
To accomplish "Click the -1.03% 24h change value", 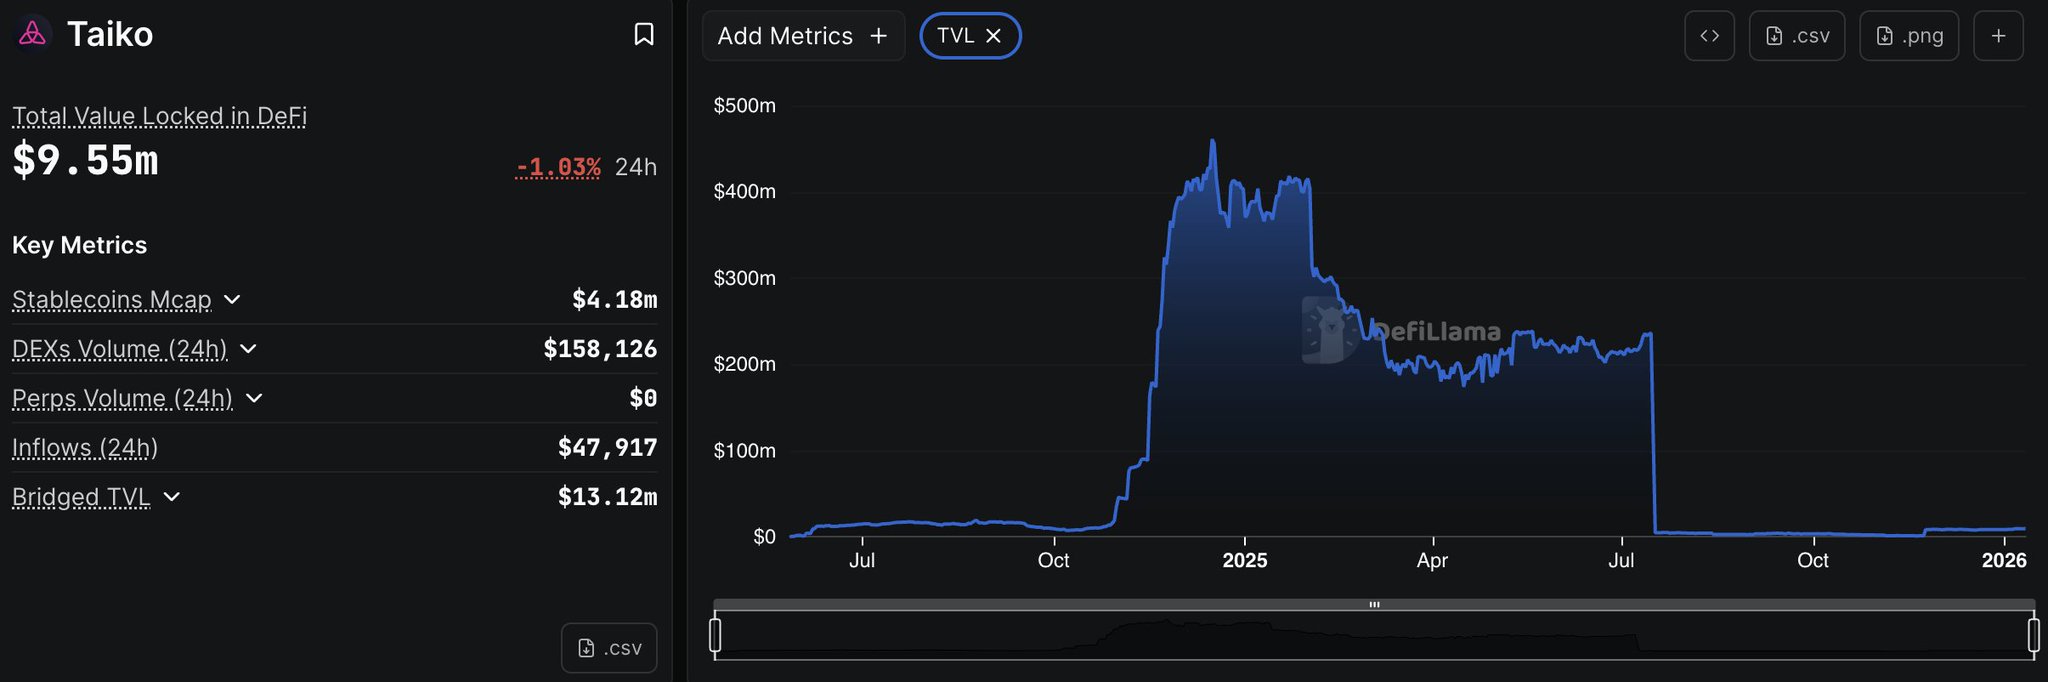I will tap(558, 167).
